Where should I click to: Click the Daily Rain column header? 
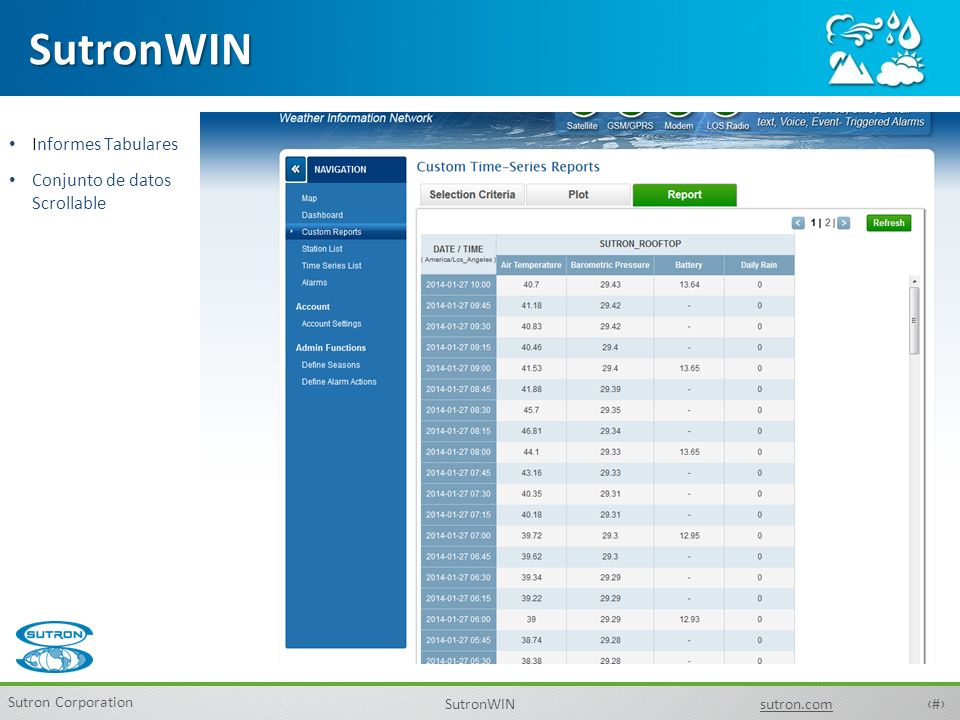(x=759, y=265)
